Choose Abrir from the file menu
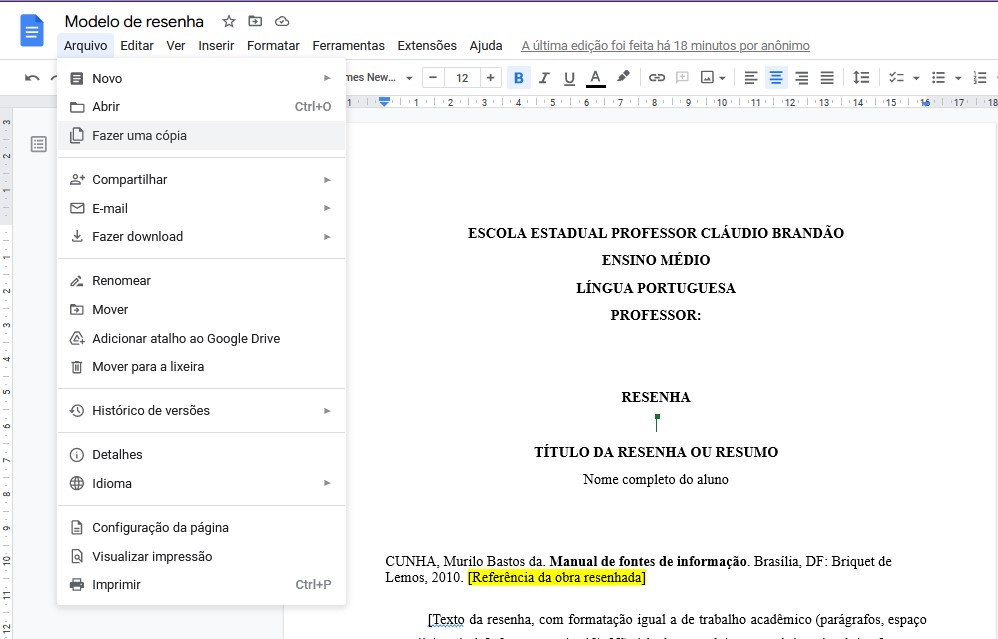The image size is (998, 639). pyautogui.click(x=201, y=106)
